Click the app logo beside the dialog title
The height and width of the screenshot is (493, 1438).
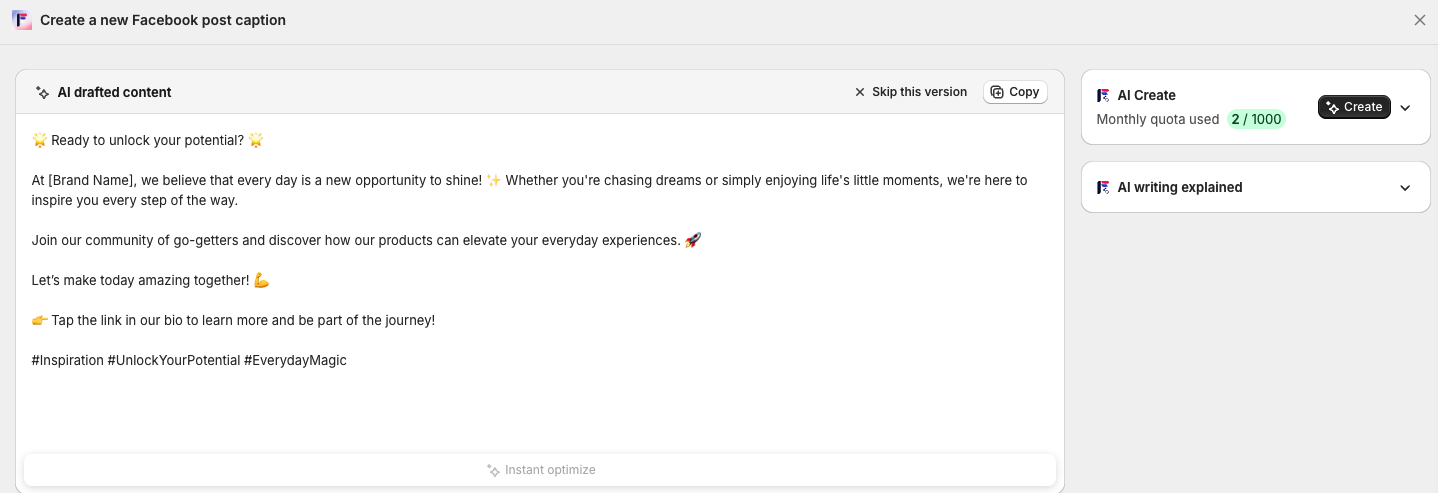click(x=21, y=20)
